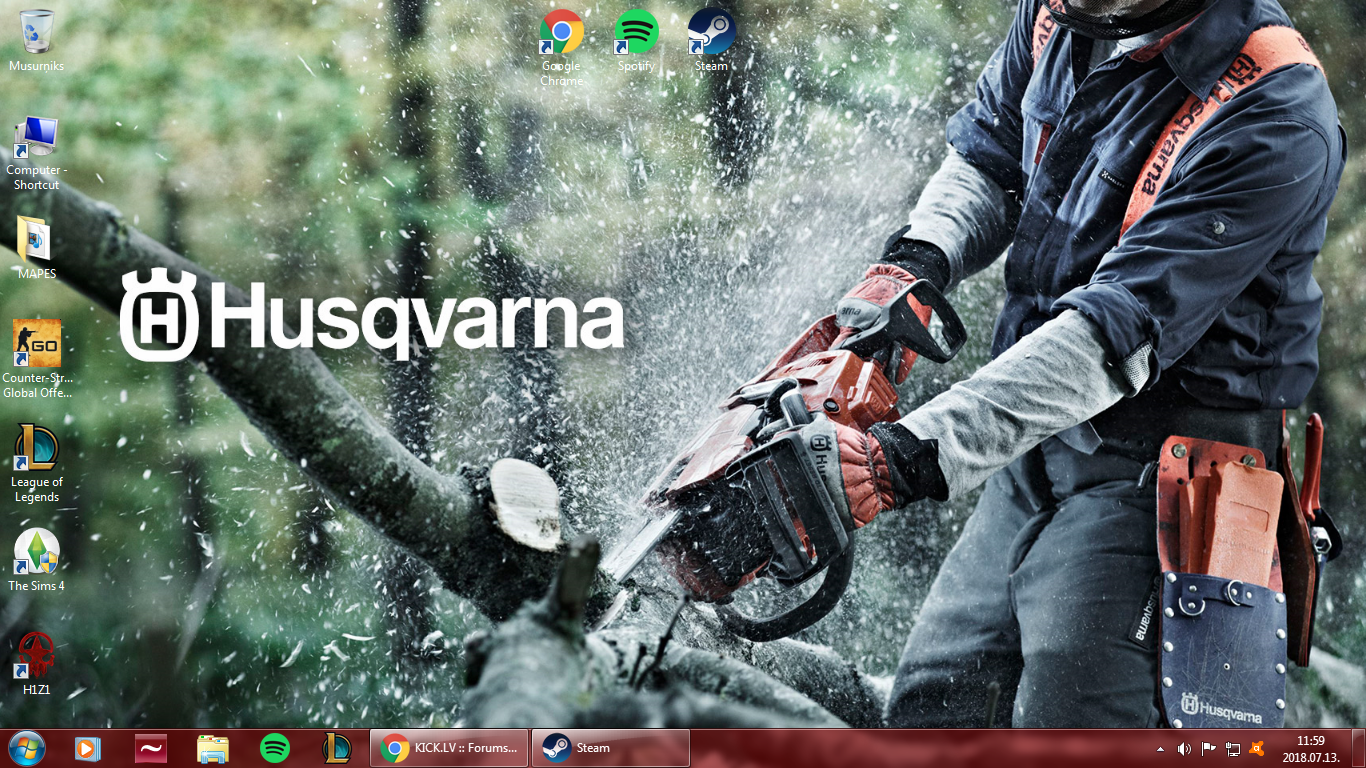This screenshot has height=768, width=1366.
Task: Open Spotify from the taskbar
Action: [x=275, y=748]
